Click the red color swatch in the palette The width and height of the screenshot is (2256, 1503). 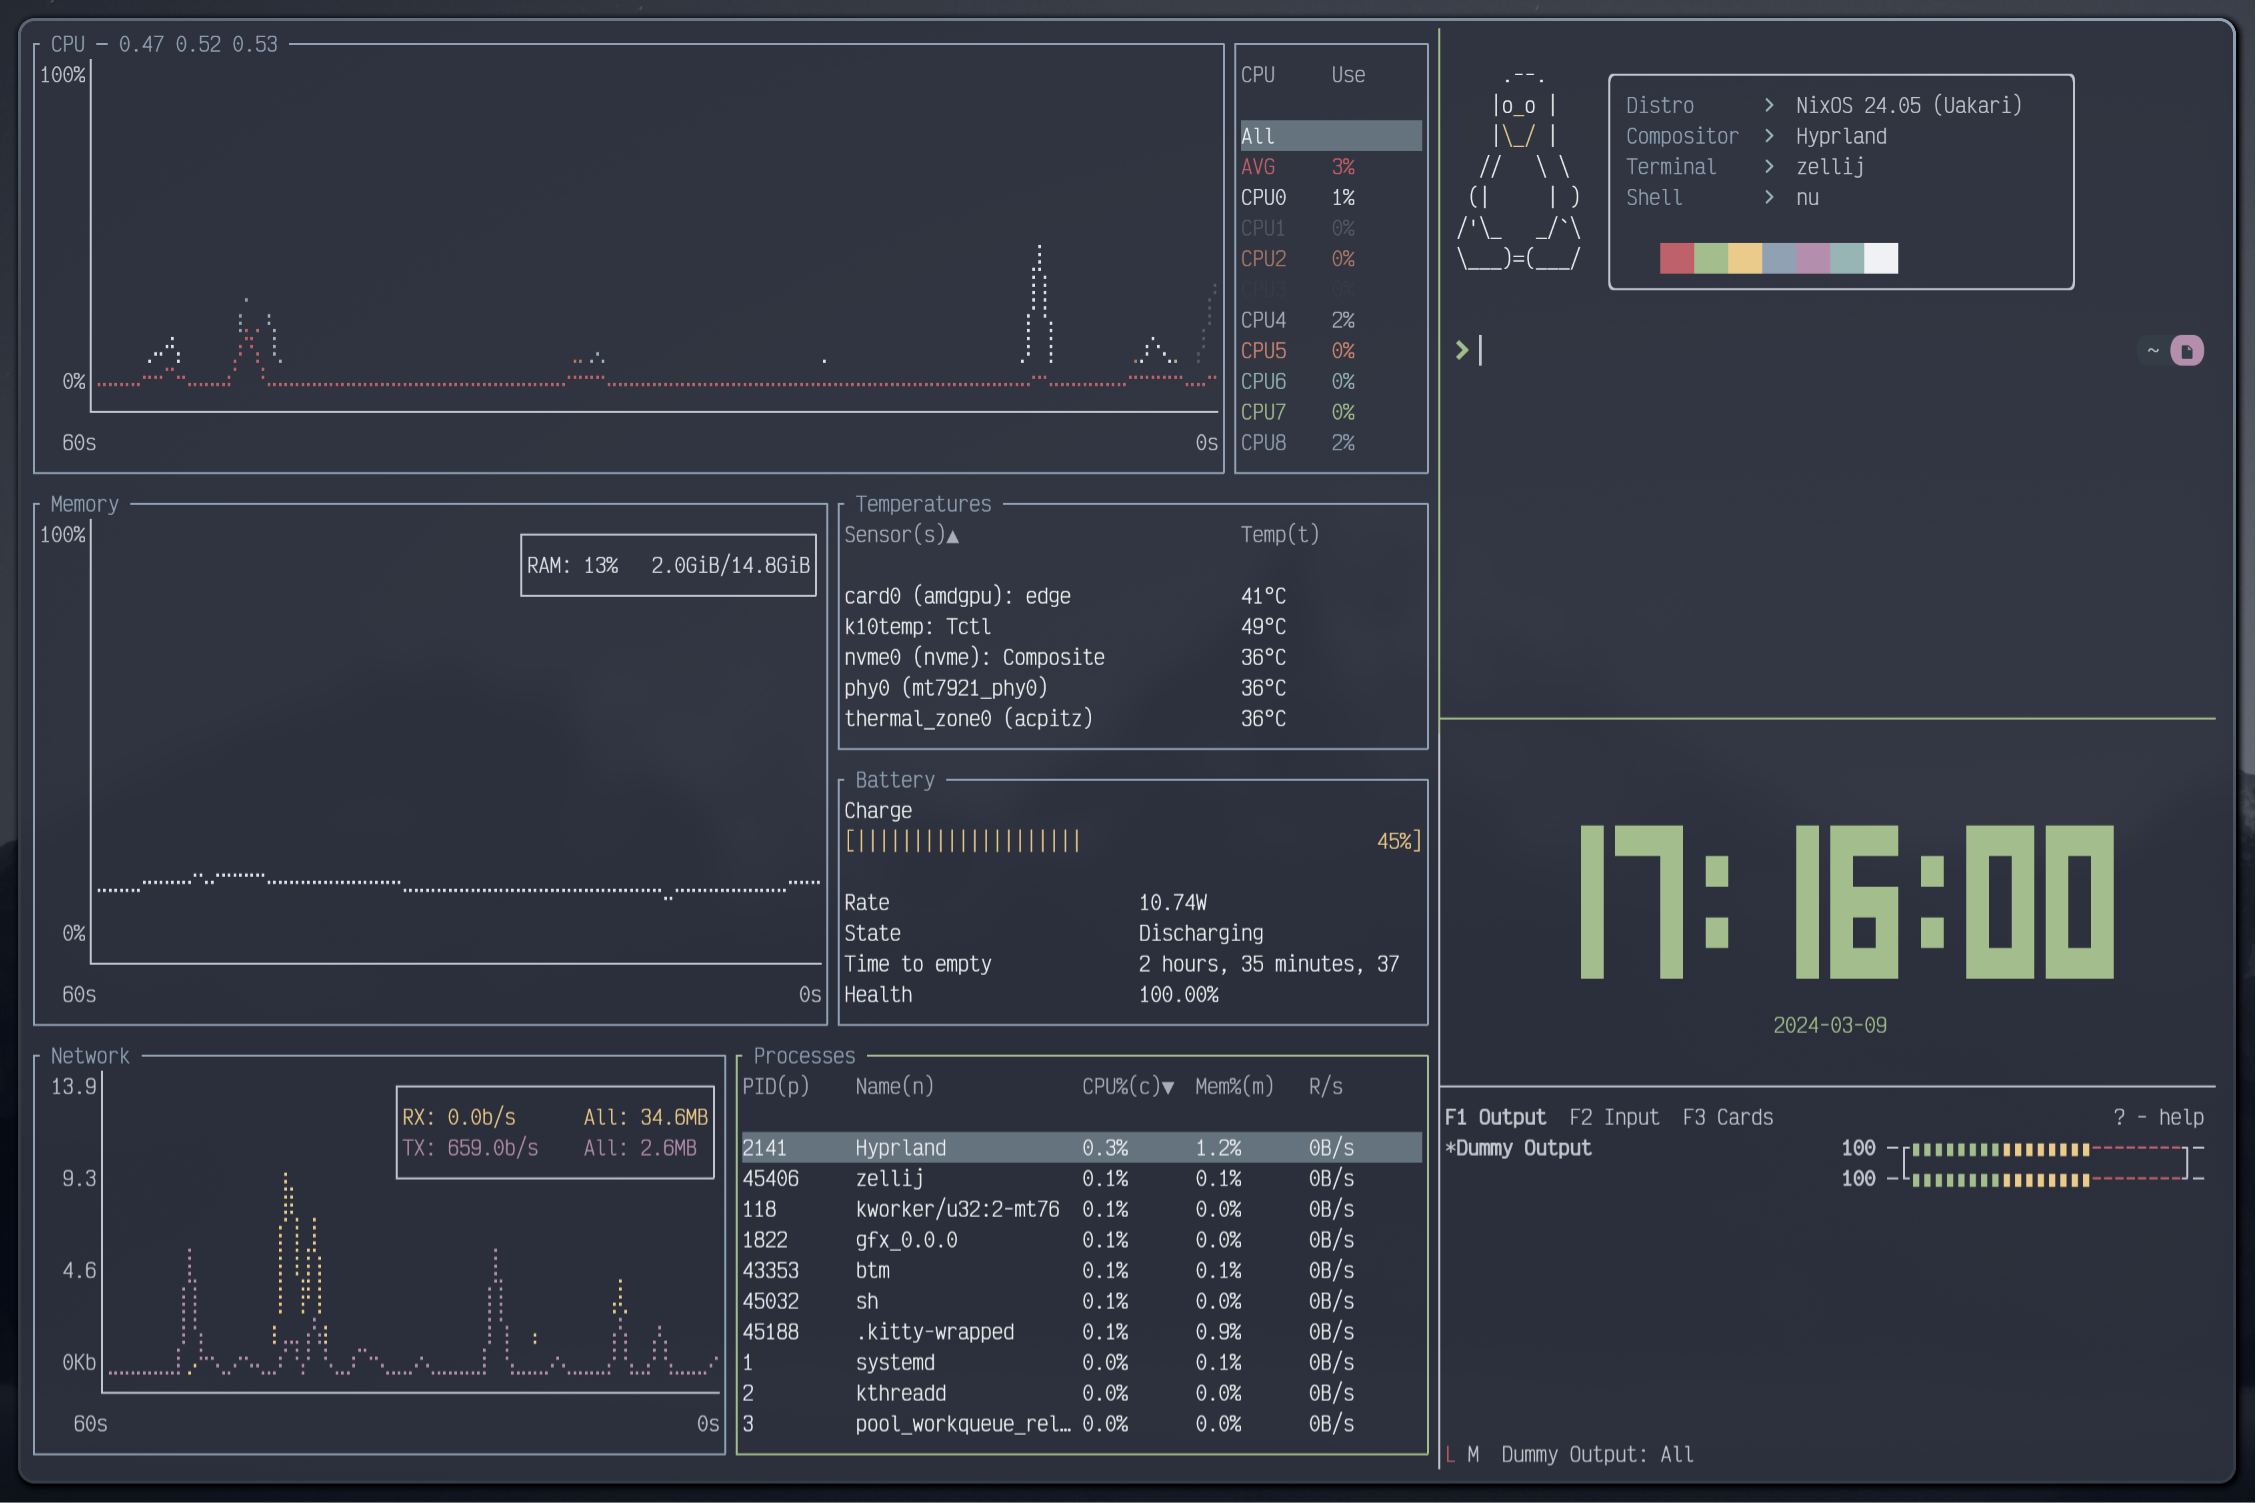pyautogui.click(x=1676, y=259)
